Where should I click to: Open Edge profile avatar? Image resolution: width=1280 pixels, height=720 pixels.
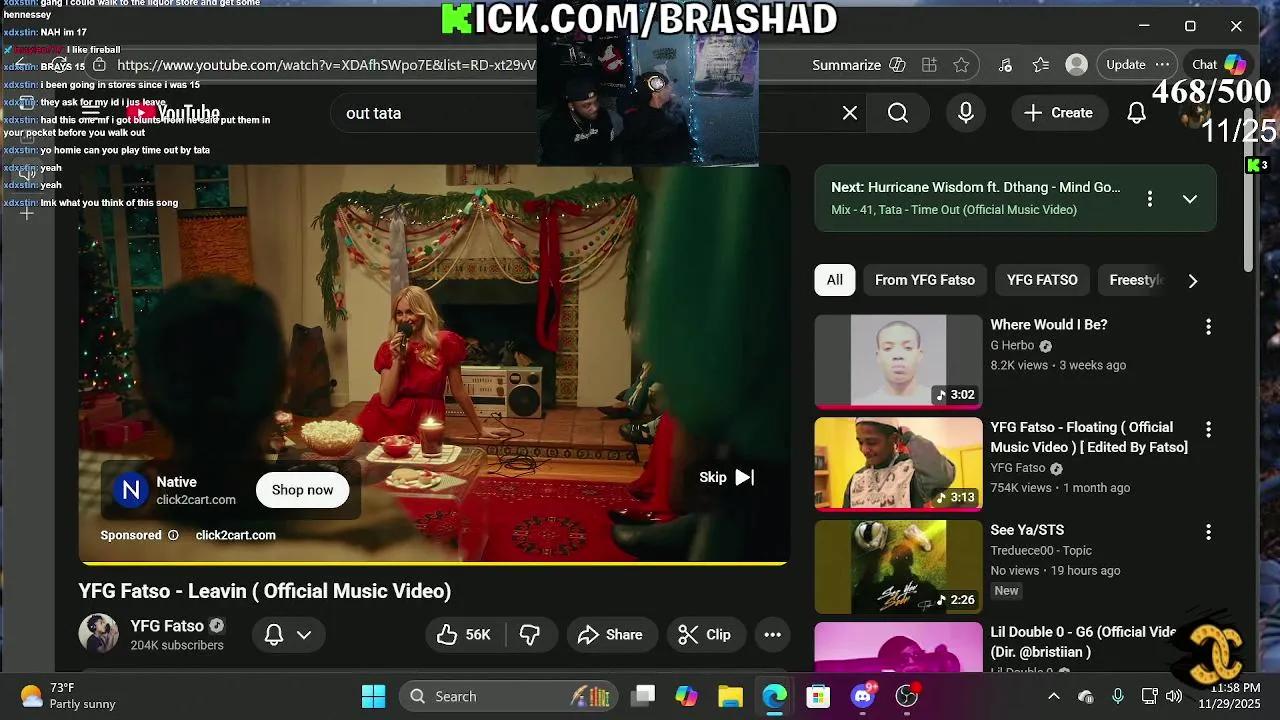pyautogui.click(x=1076, y=65)
